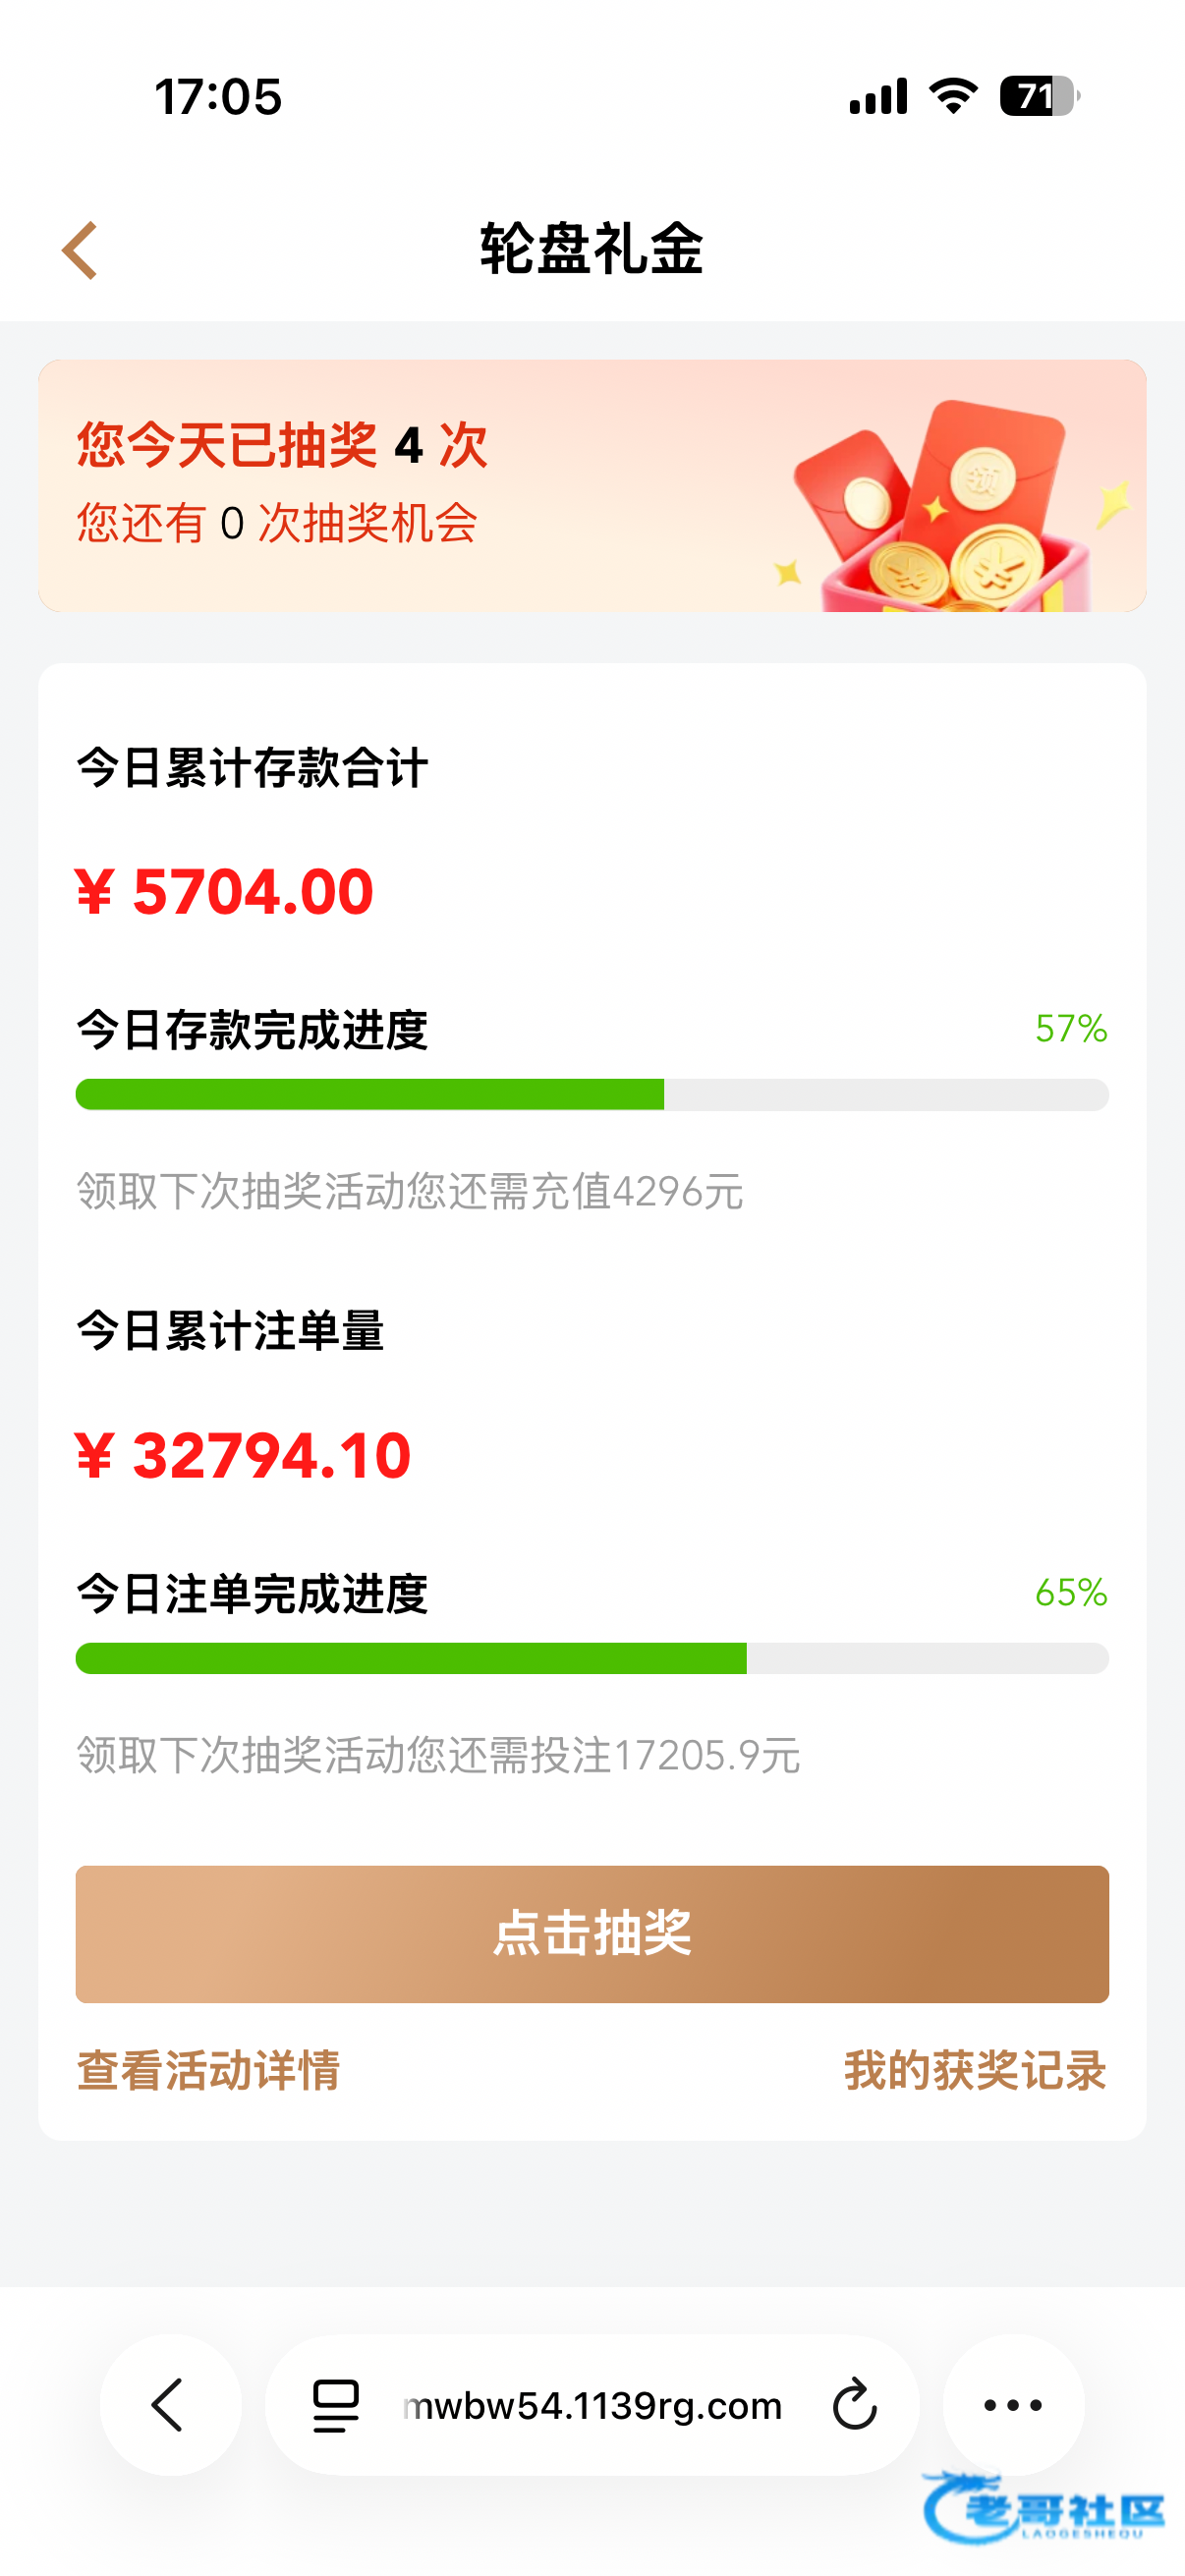Tap the 17:05 clock in status bar
The width and height of the screenshot is (1185, 2576).
[218, 97]
